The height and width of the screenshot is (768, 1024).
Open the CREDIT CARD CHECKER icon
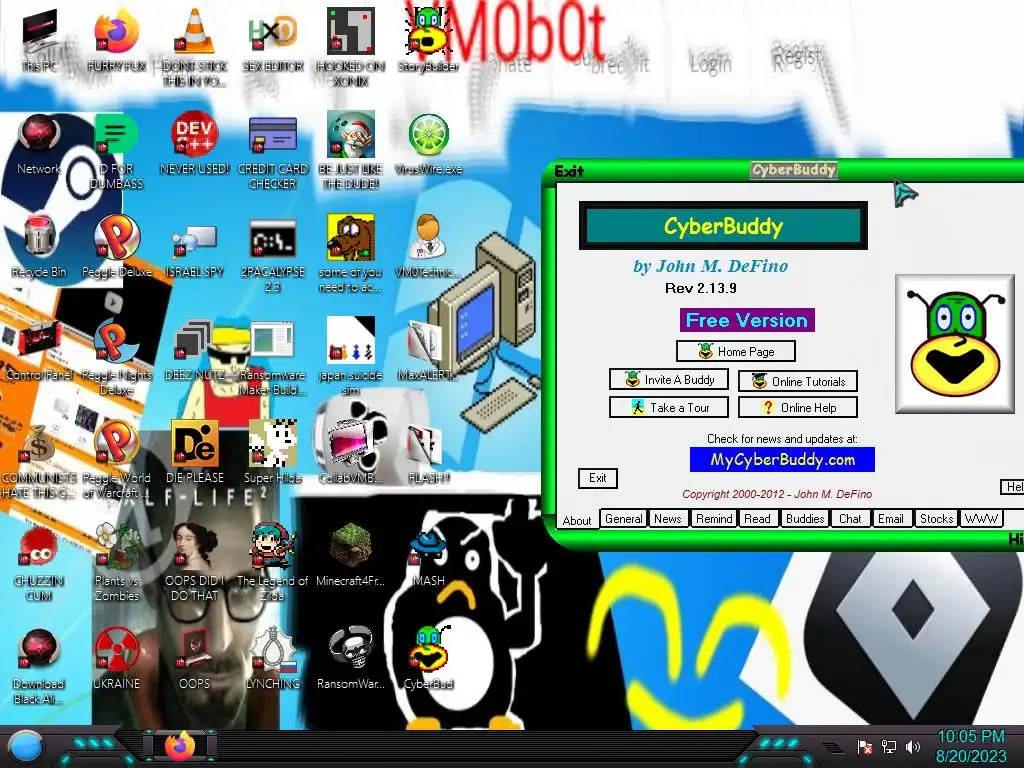click(273, 152)
